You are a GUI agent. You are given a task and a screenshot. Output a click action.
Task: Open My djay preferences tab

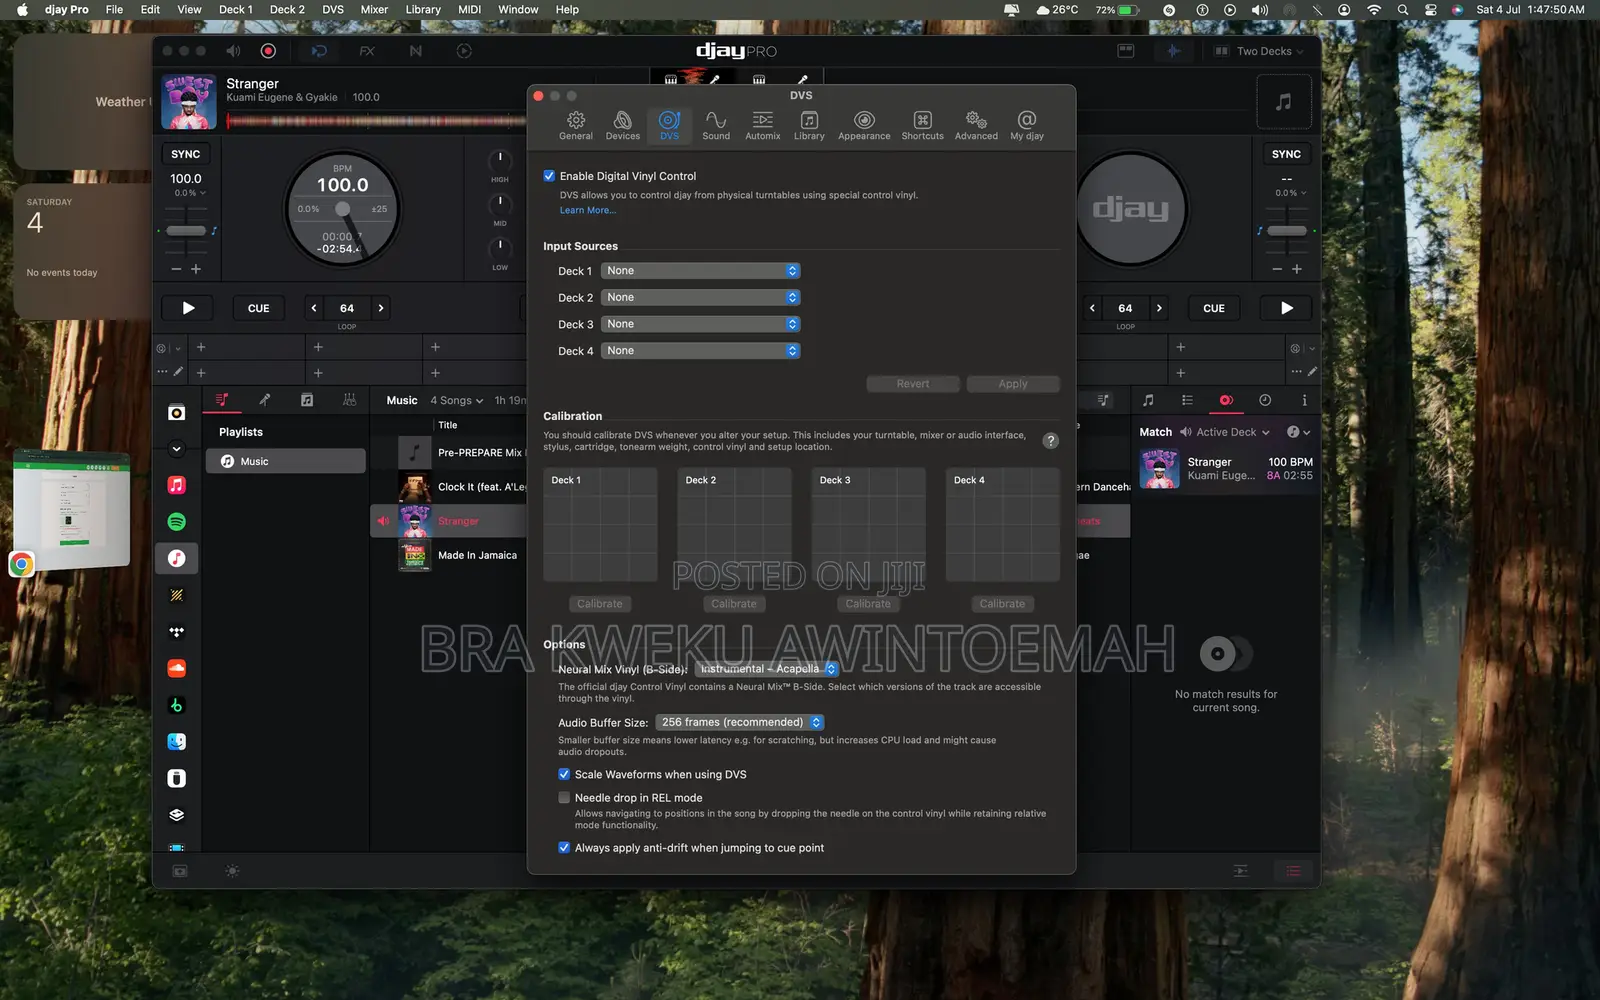pos(1027,125)
